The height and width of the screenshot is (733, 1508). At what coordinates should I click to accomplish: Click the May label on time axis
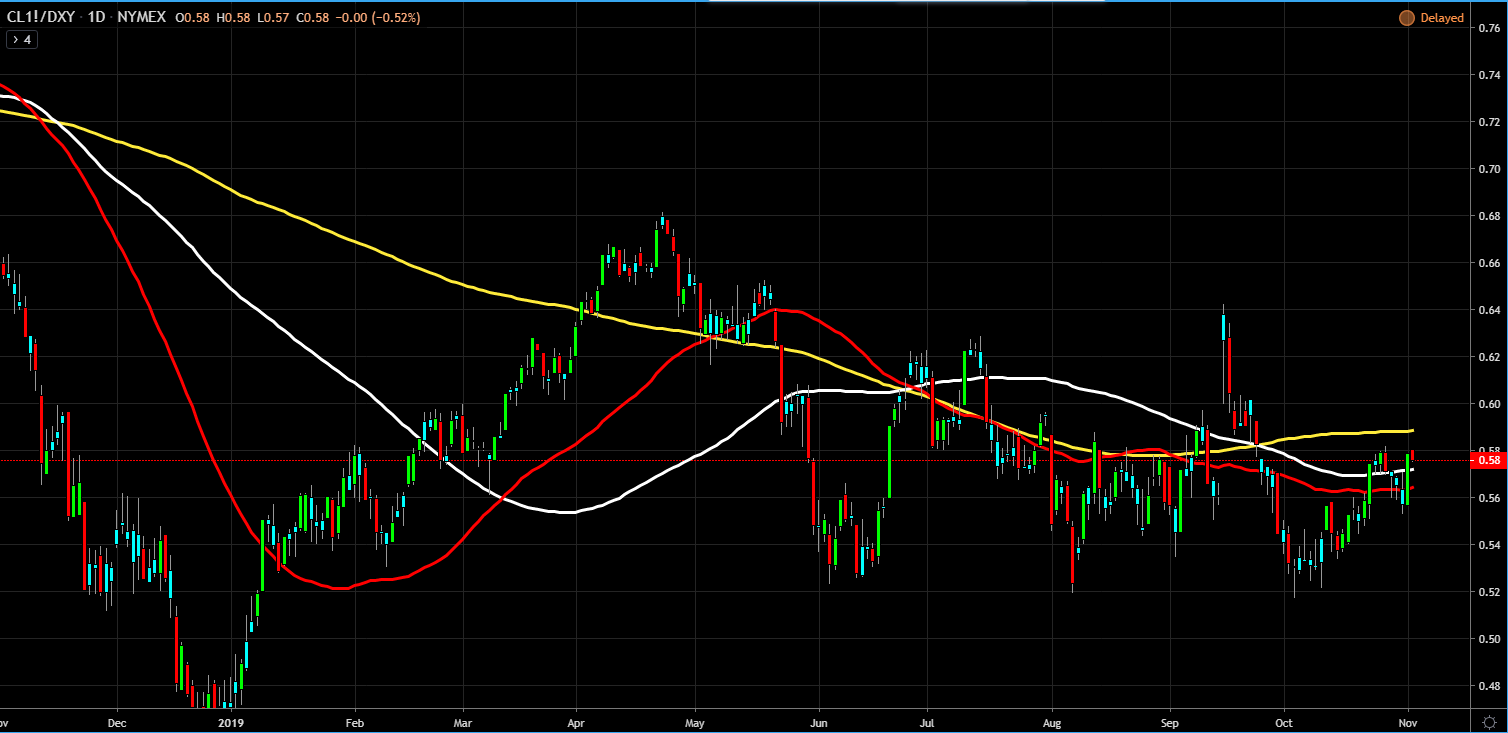click(x=696, y=721)
